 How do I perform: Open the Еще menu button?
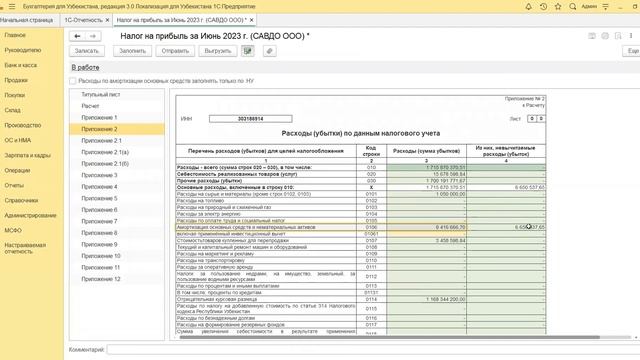632,51
